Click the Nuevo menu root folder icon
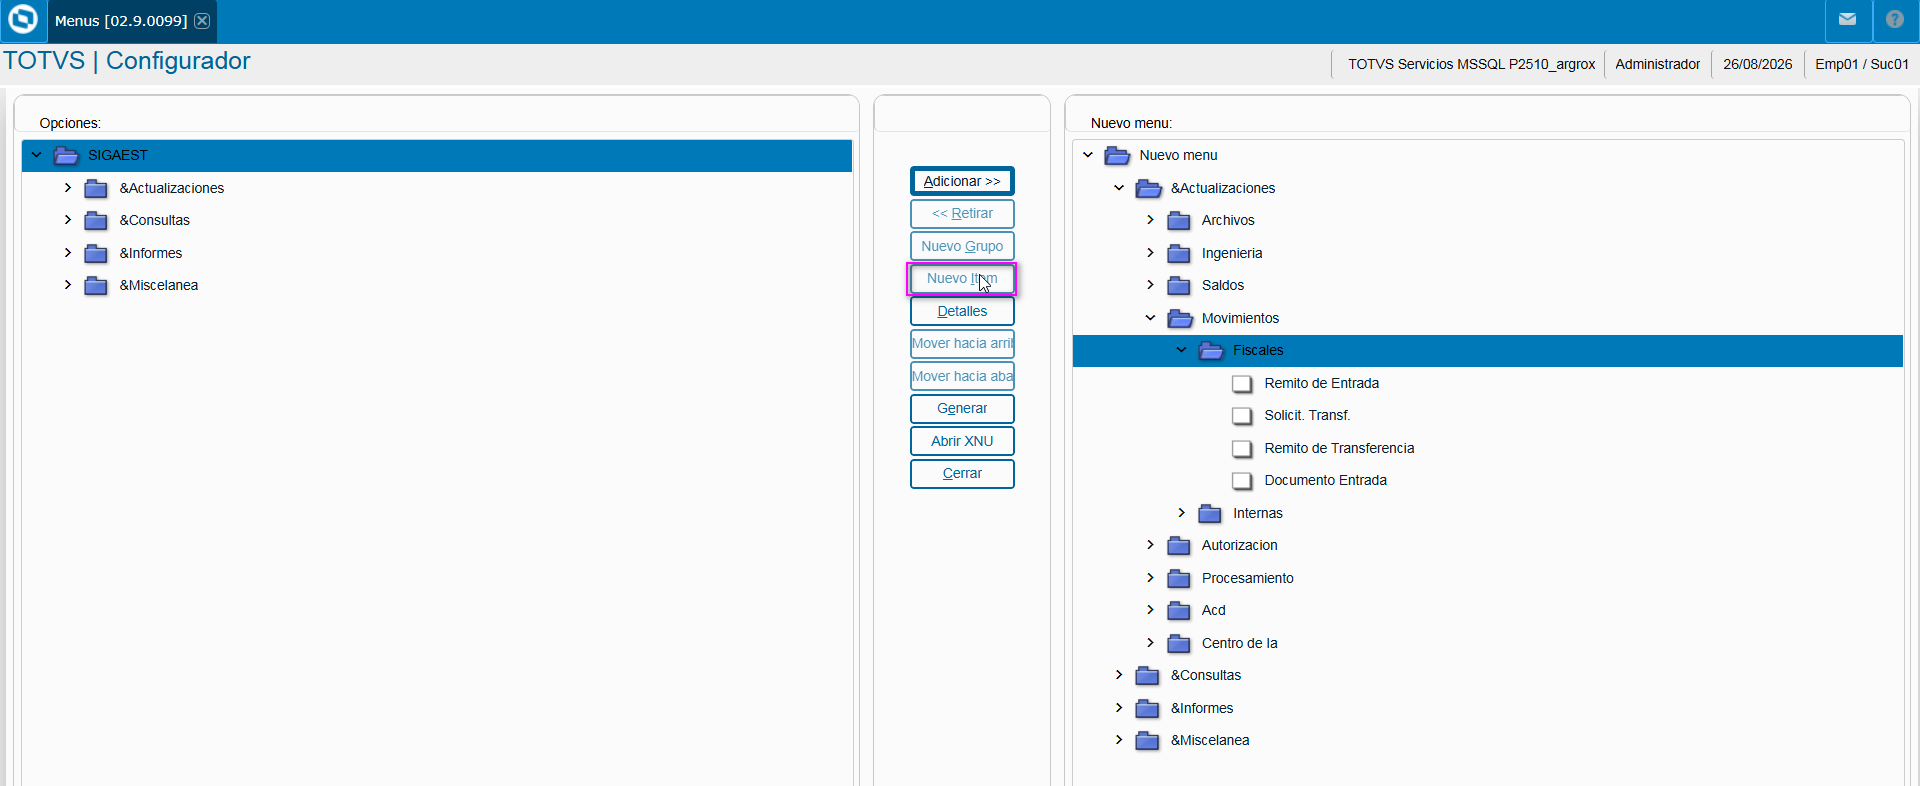 coord(1117,155)
